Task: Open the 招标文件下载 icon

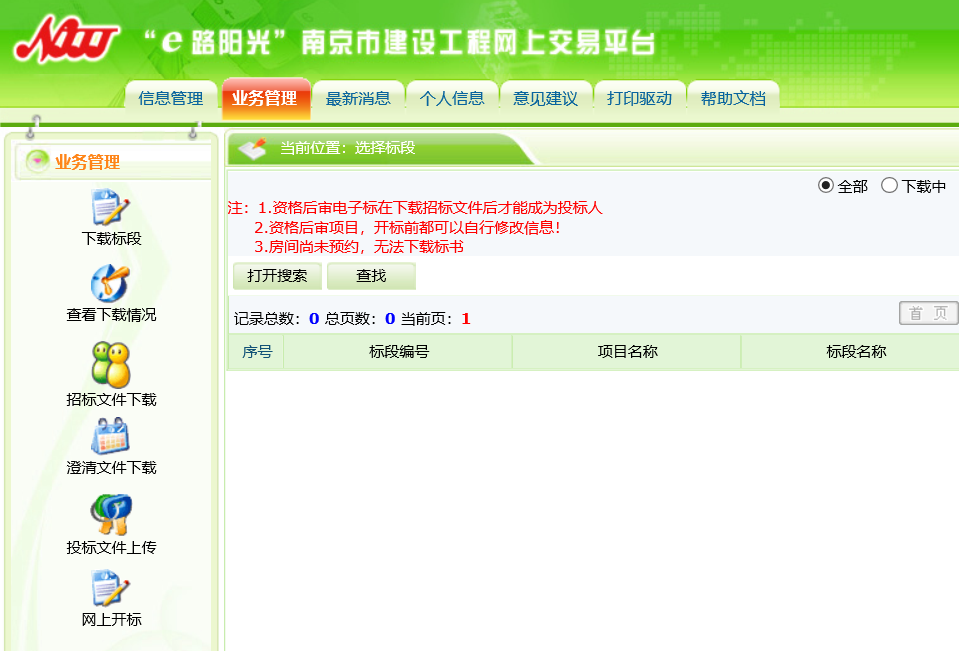Action: (111, 365)
